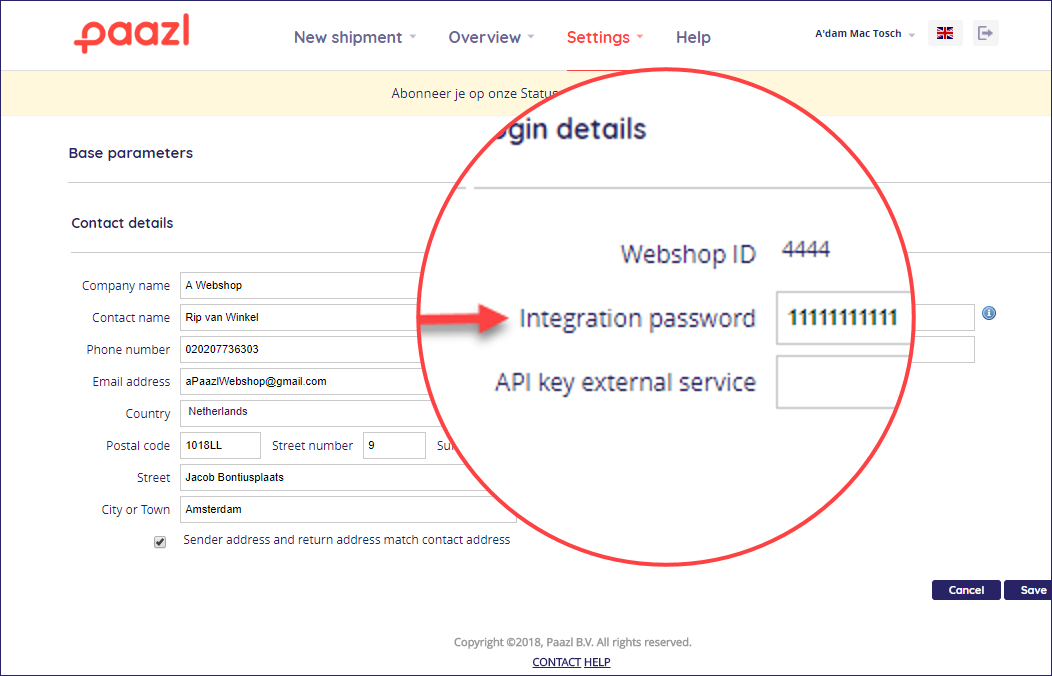Open the CONTACT footer link
The image size is (1052, 676).
coord(556,662)
